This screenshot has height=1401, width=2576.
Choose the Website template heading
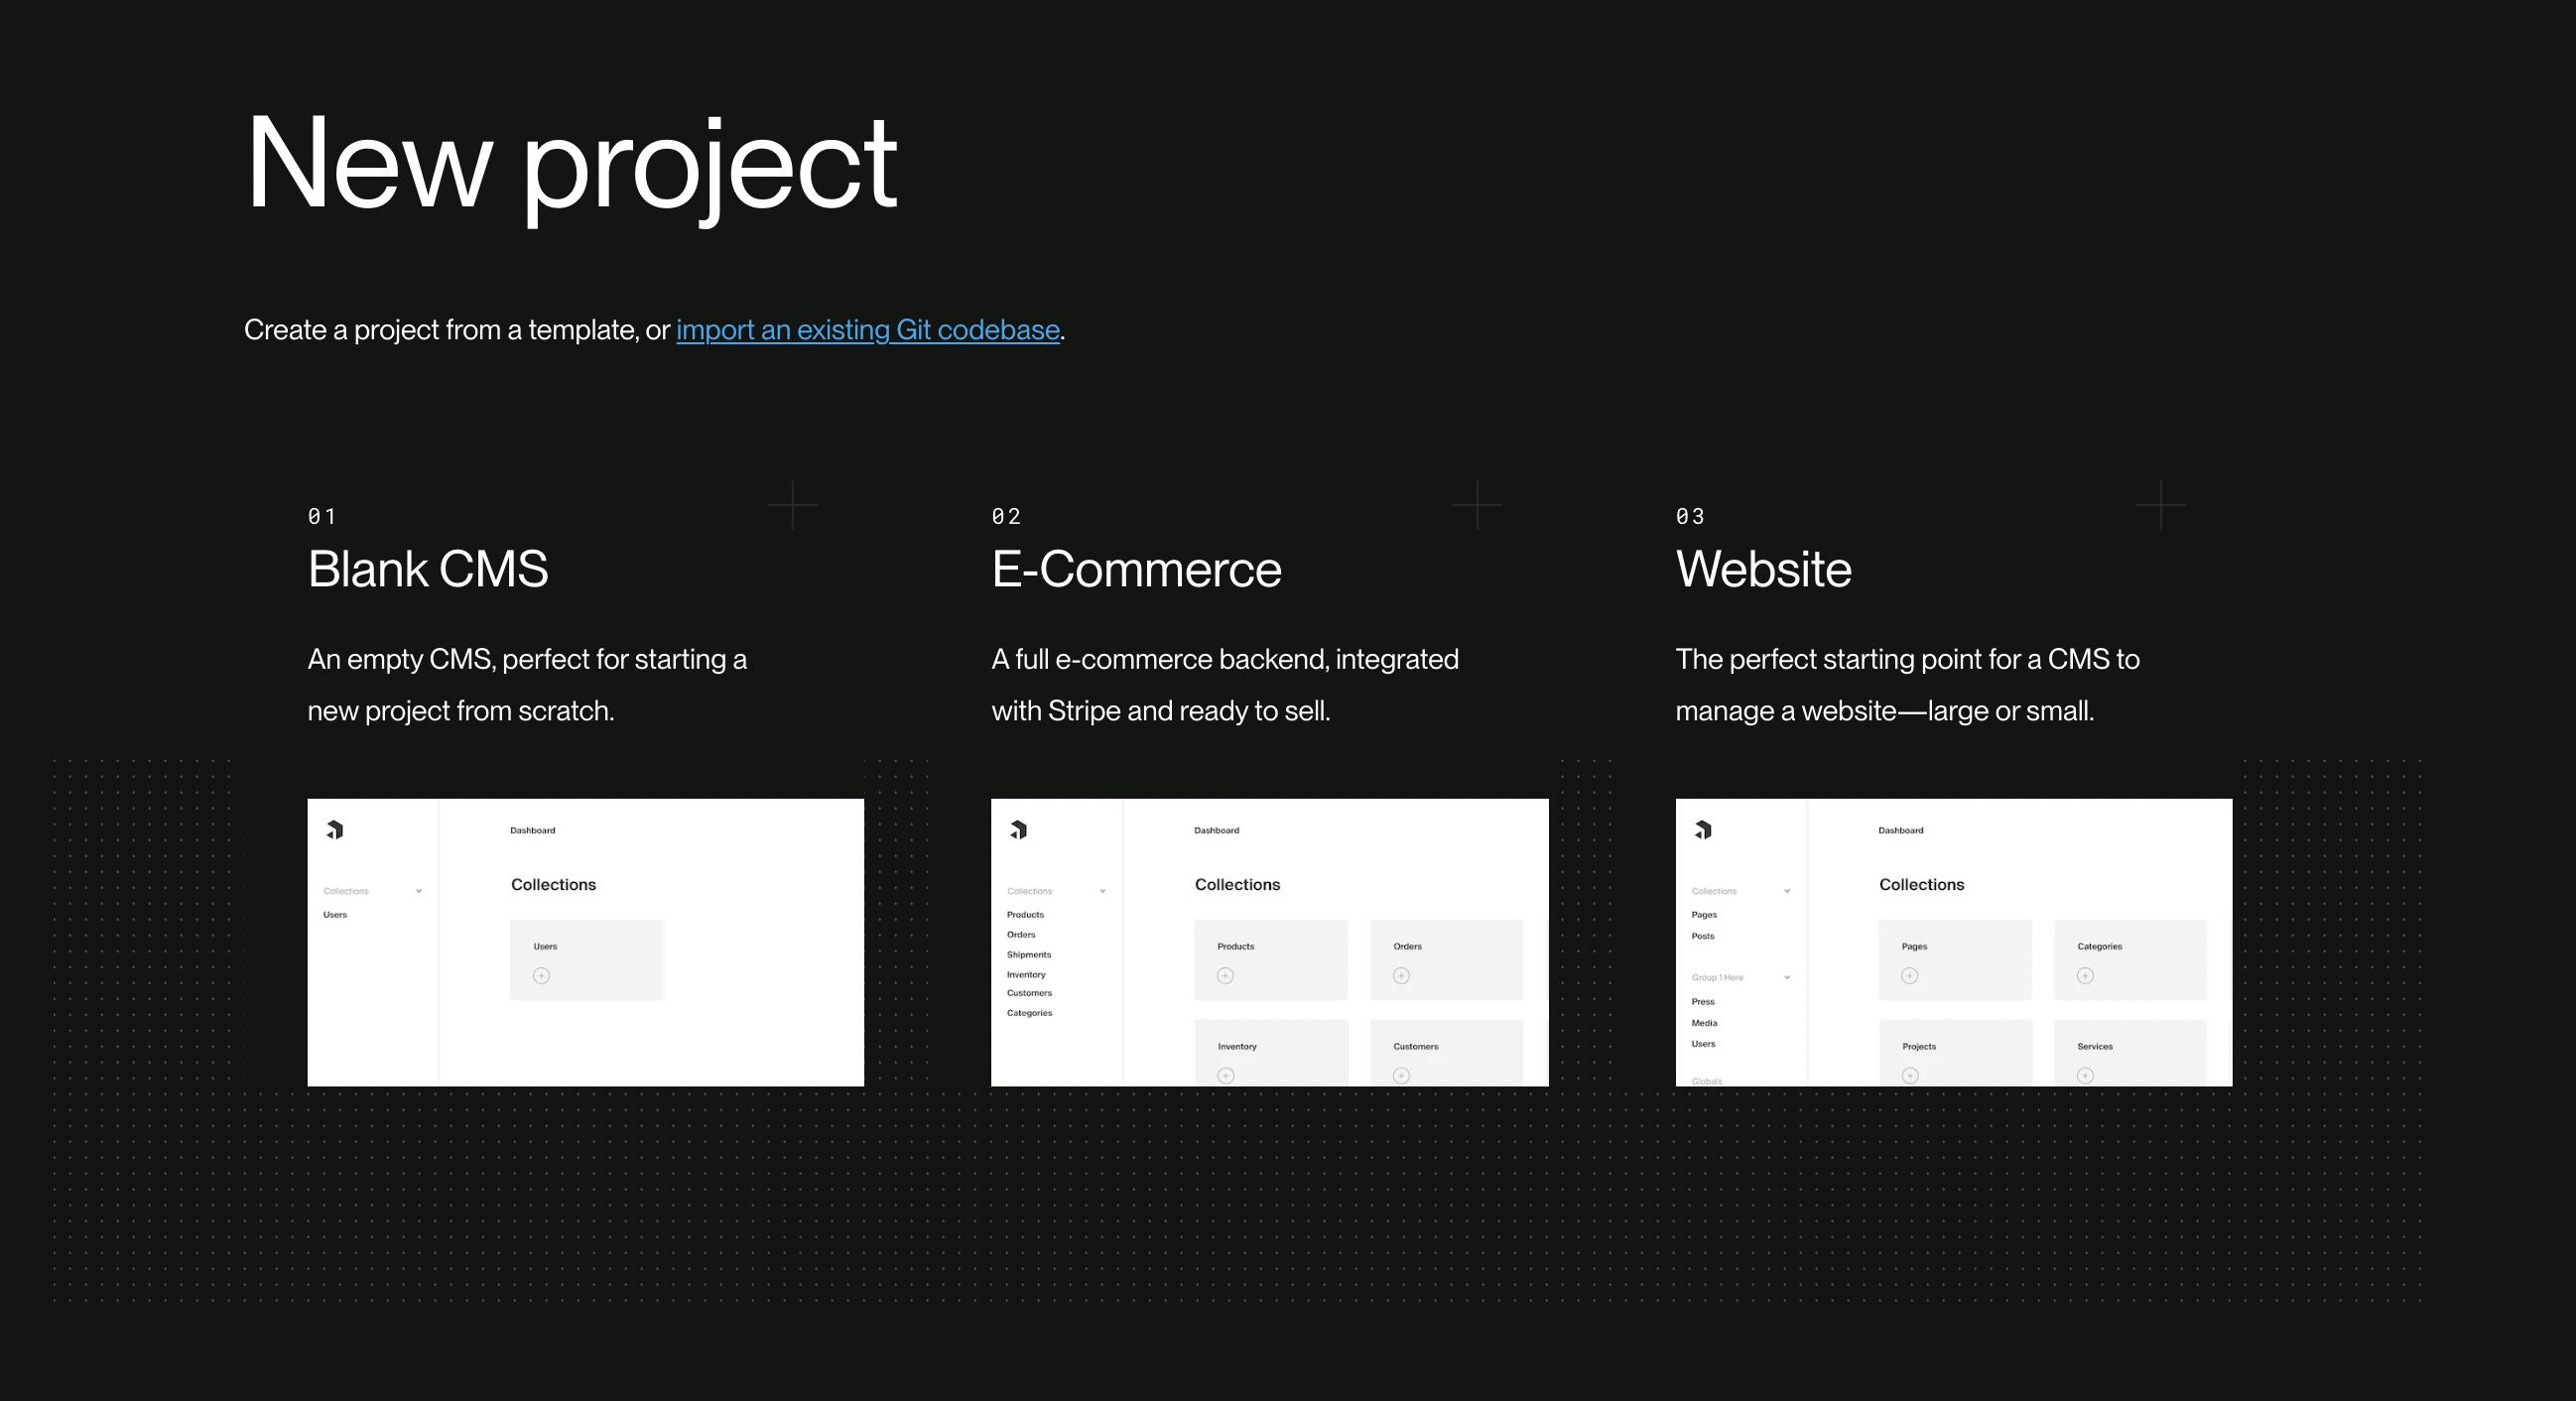pos(1763,569)
